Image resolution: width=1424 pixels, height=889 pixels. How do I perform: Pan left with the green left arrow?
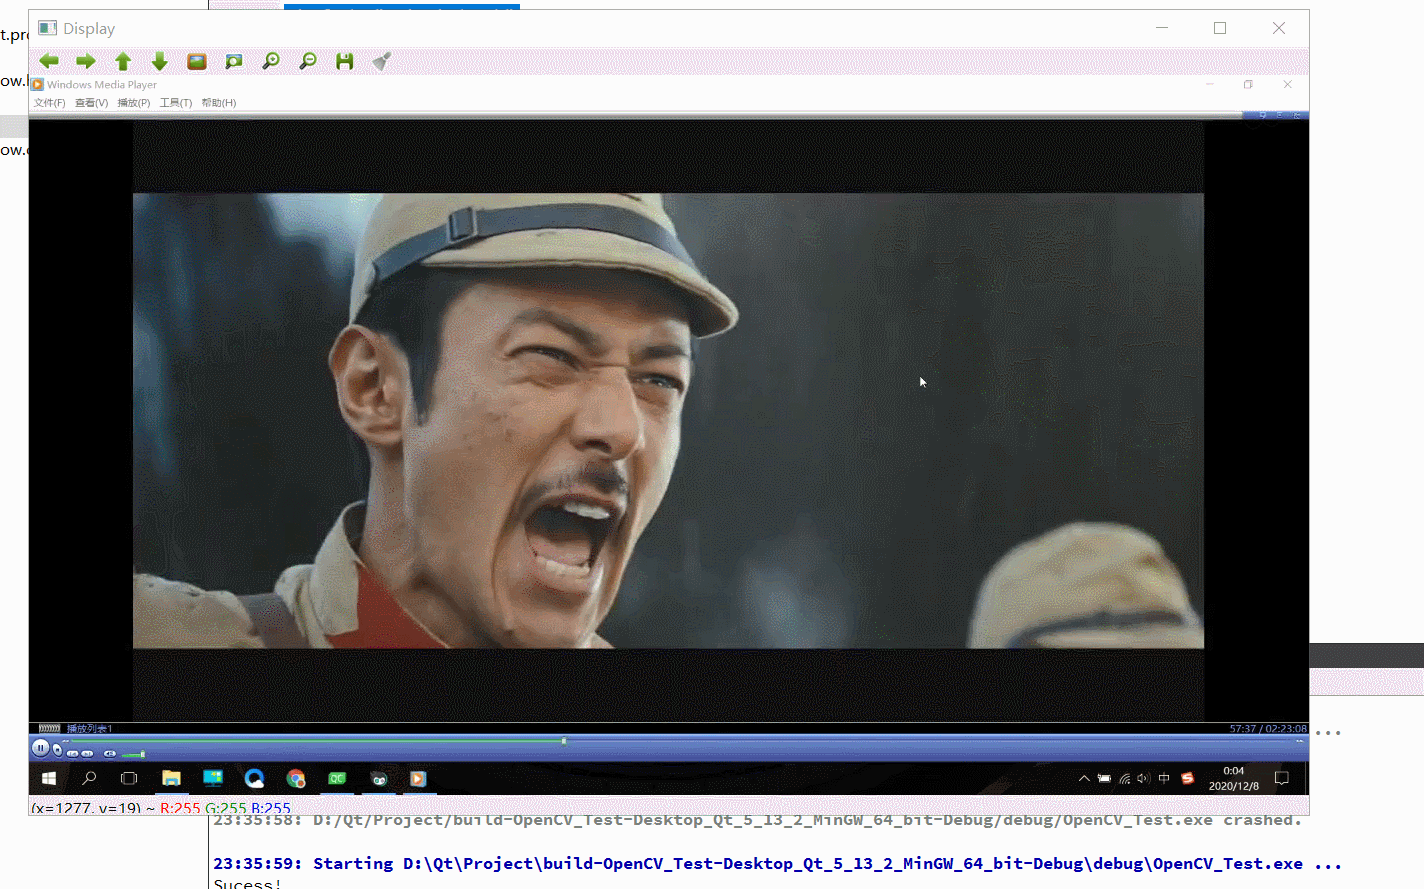pos(49,61)
